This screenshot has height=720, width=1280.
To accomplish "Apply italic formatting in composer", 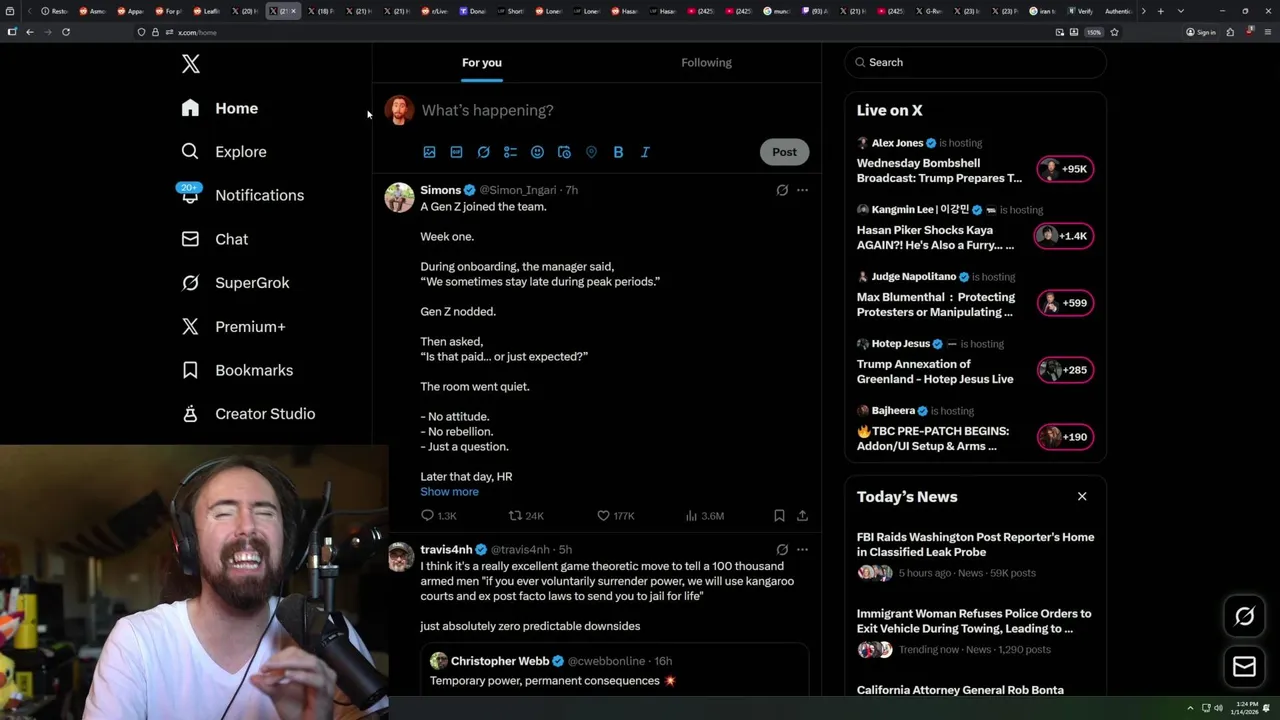I will (645, 152).
